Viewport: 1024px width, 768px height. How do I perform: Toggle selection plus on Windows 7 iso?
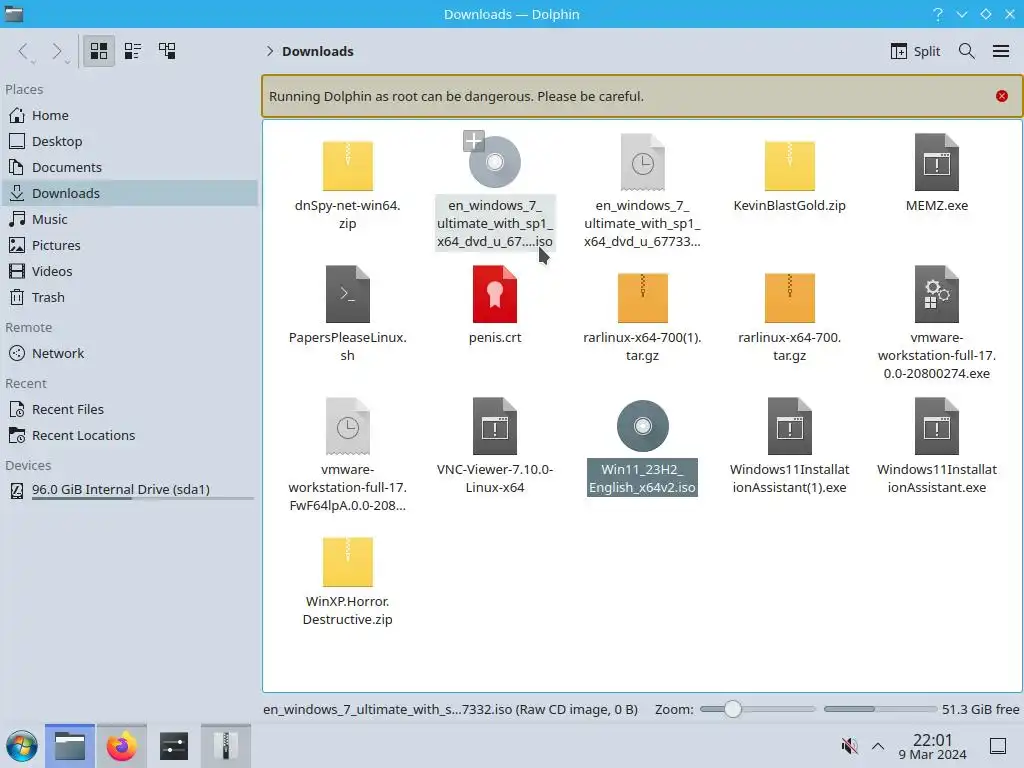click(x=473, y=140)
